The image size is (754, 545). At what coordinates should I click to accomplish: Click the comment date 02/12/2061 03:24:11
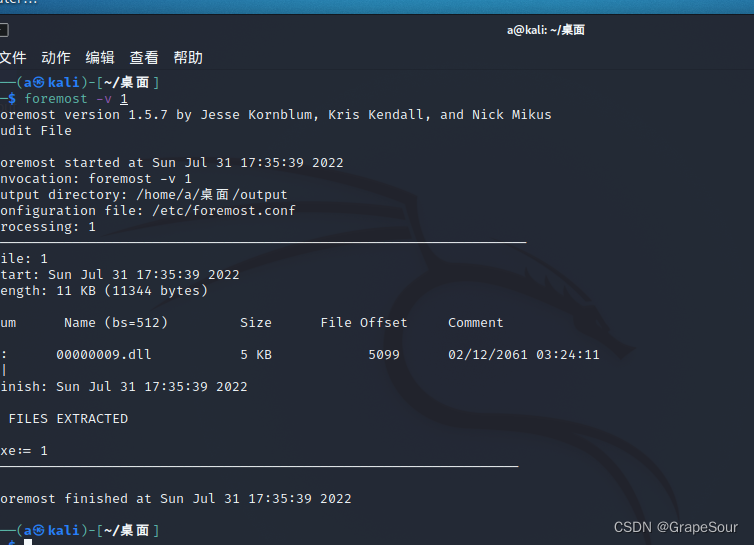click(x=524, y=355)
